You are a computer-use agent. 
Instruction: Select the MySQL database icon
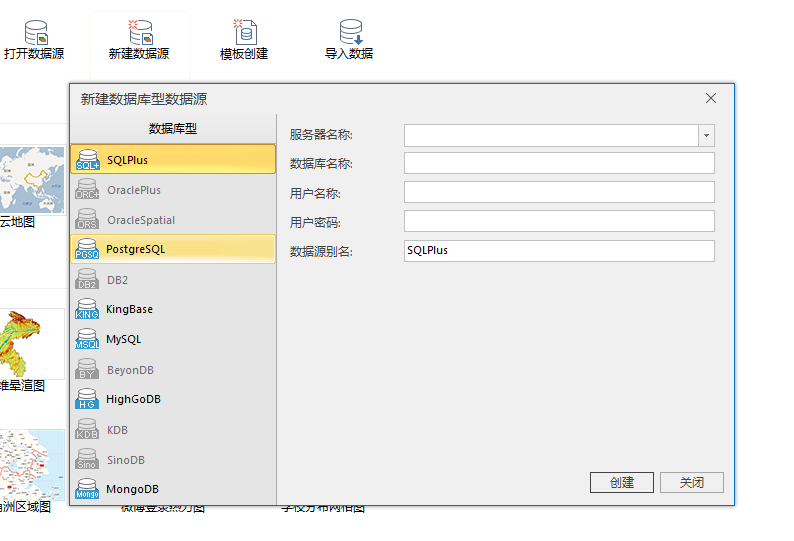(x=87, y=339)
